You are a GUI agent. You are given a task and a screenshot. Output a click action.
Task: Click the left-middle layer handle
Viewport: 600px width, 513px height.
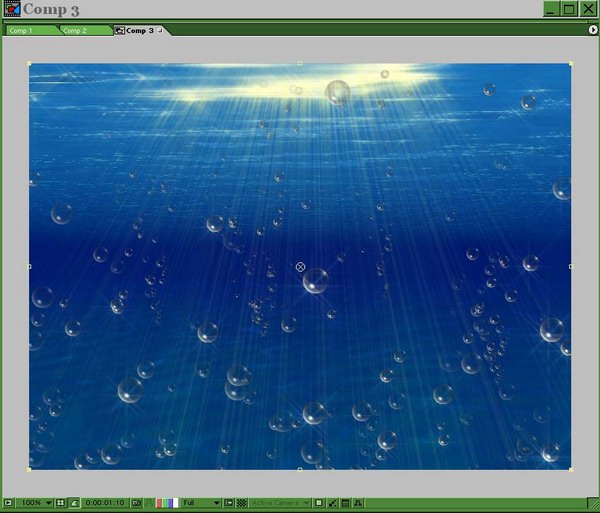coord(29,266)
